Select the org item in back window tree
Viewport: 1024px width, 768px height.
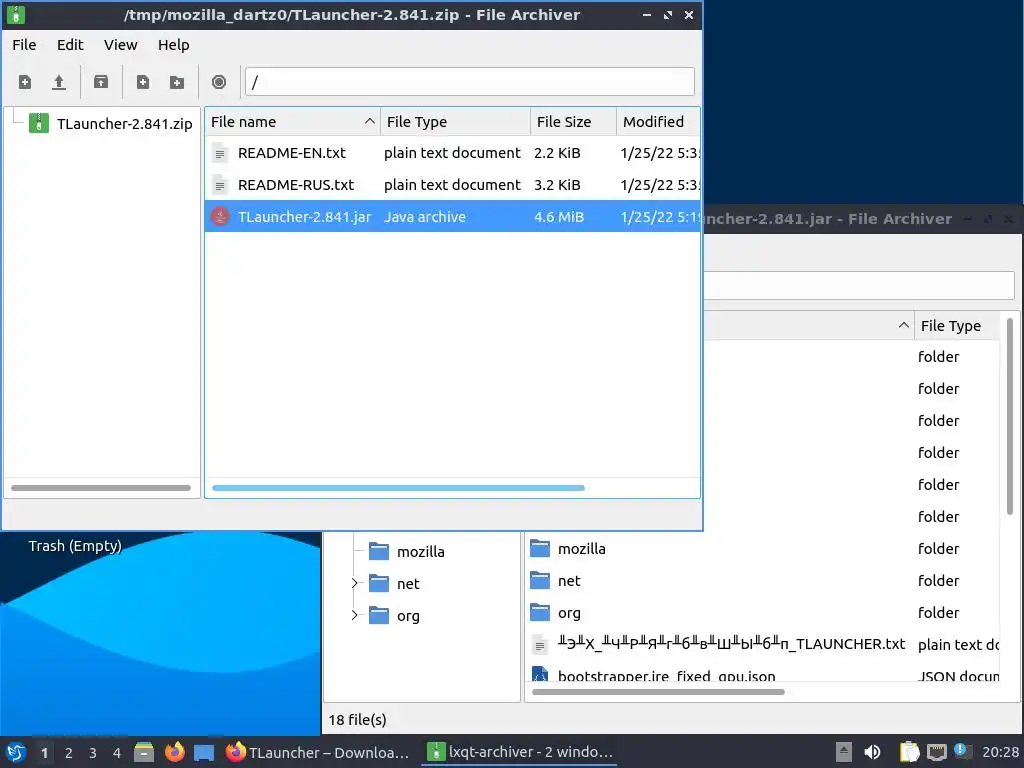tap(408, 616)
